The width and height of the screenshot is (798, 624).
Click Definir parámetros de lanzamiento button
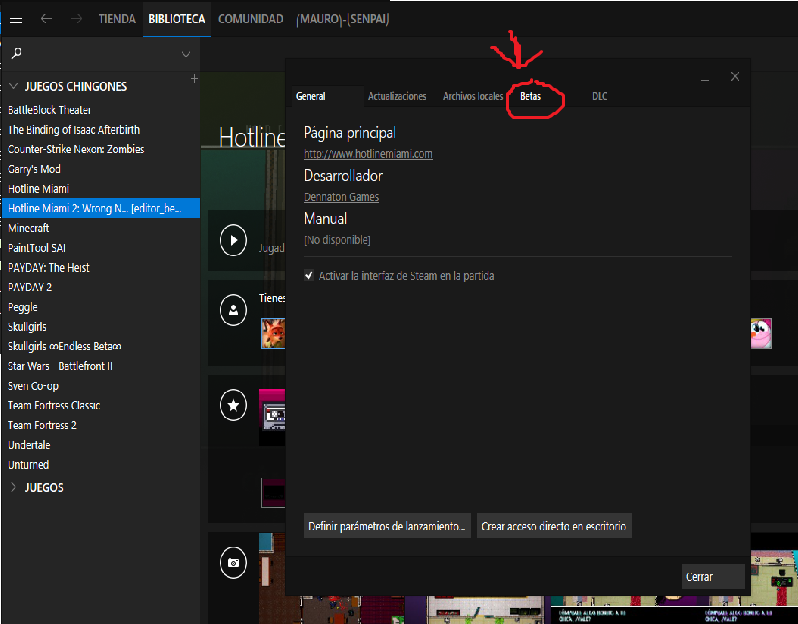[387, 526]
